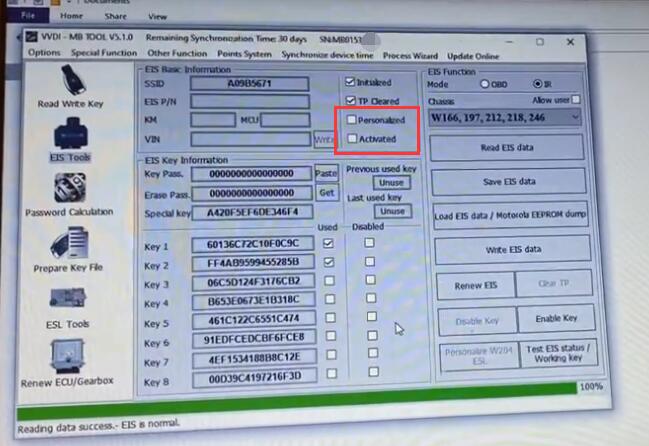Image resolution: width=649 pixels, height=446 pixels.
Task: Open Renew ECU/Gearbox tool icon
Action: (69, 360)
